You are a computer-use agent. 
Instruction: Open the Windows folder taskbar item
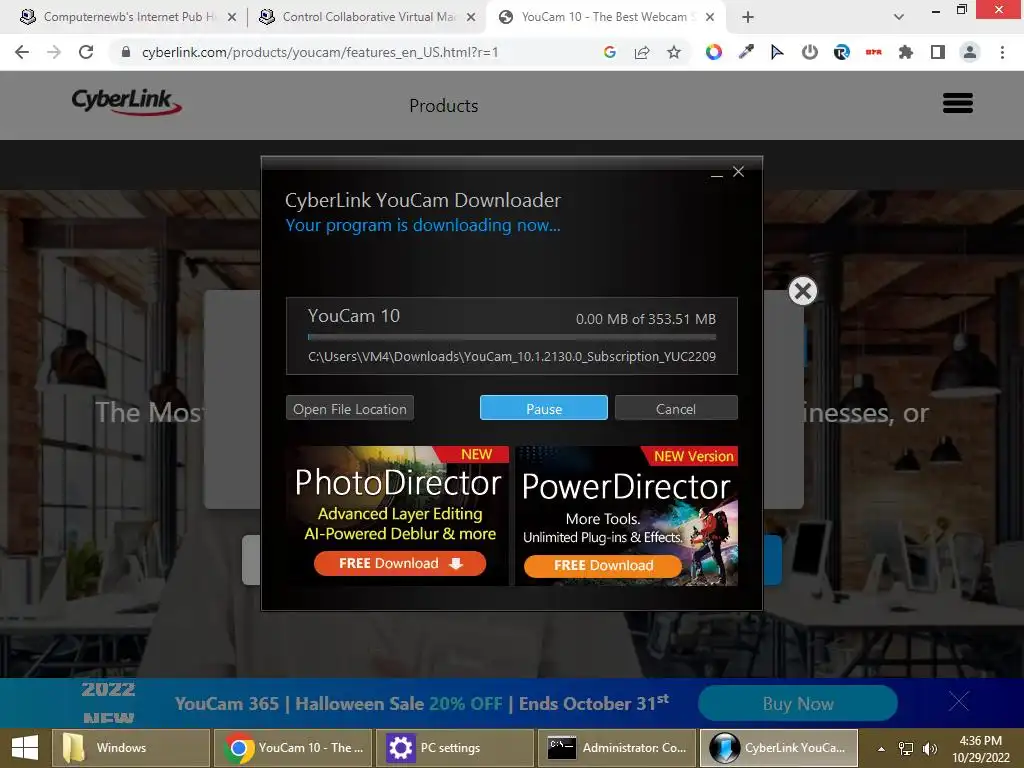tap(131, 748)
